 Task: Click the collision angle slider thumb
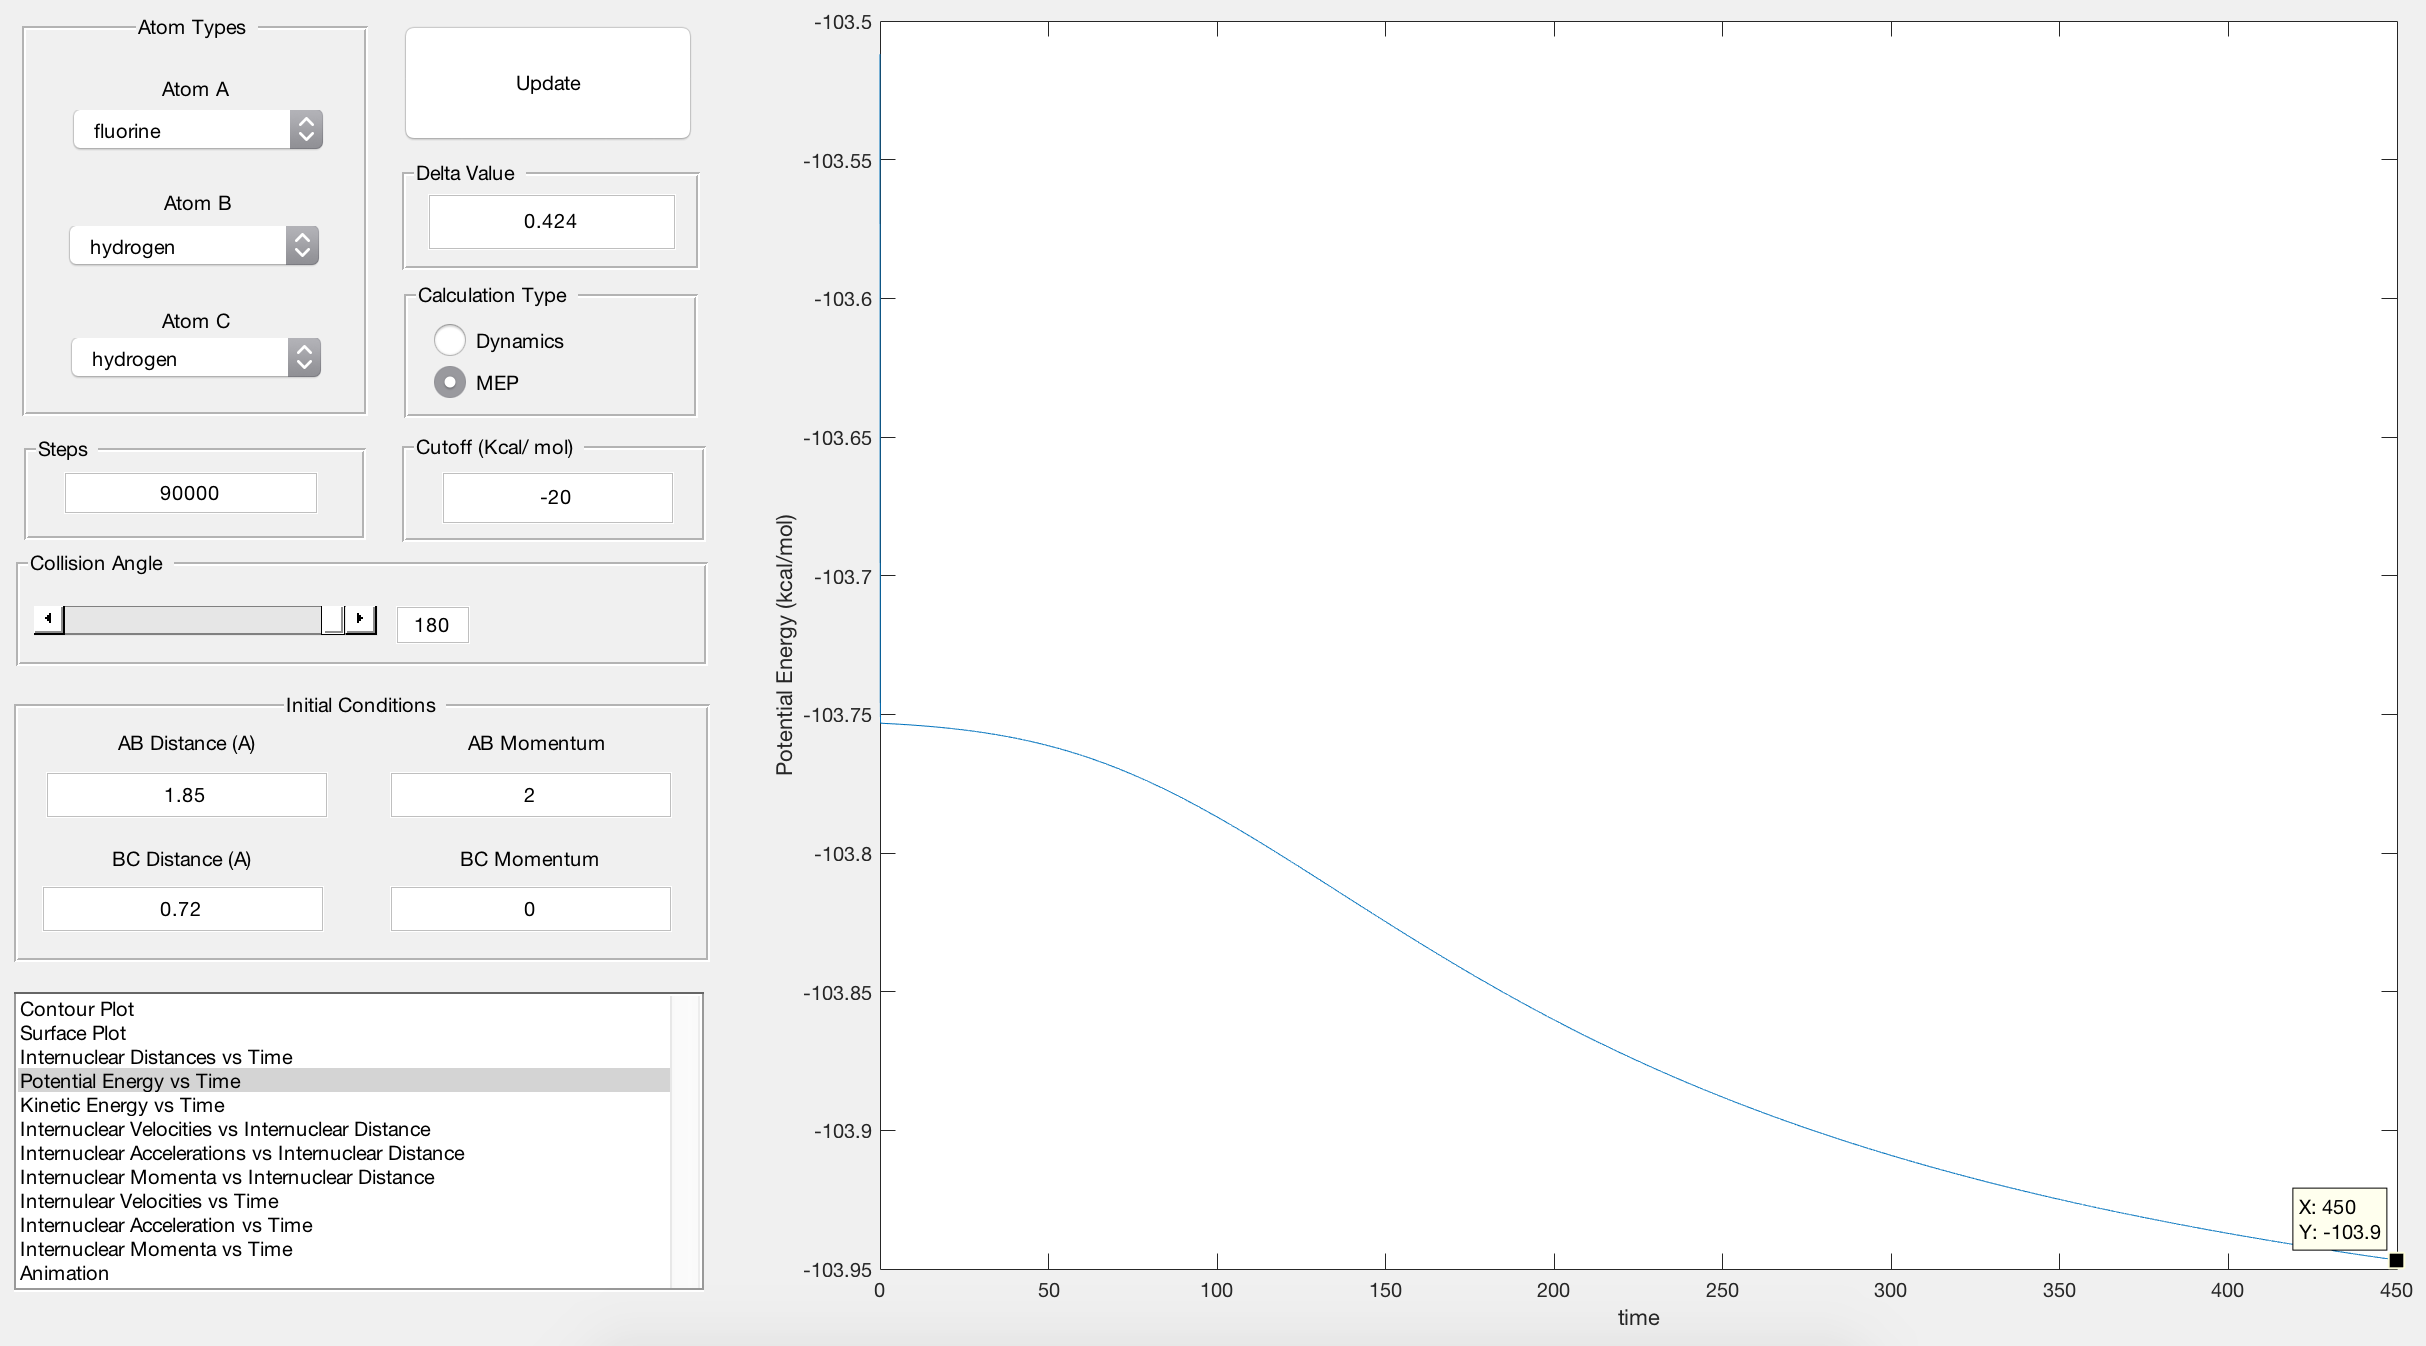click(x=332, y=619)
